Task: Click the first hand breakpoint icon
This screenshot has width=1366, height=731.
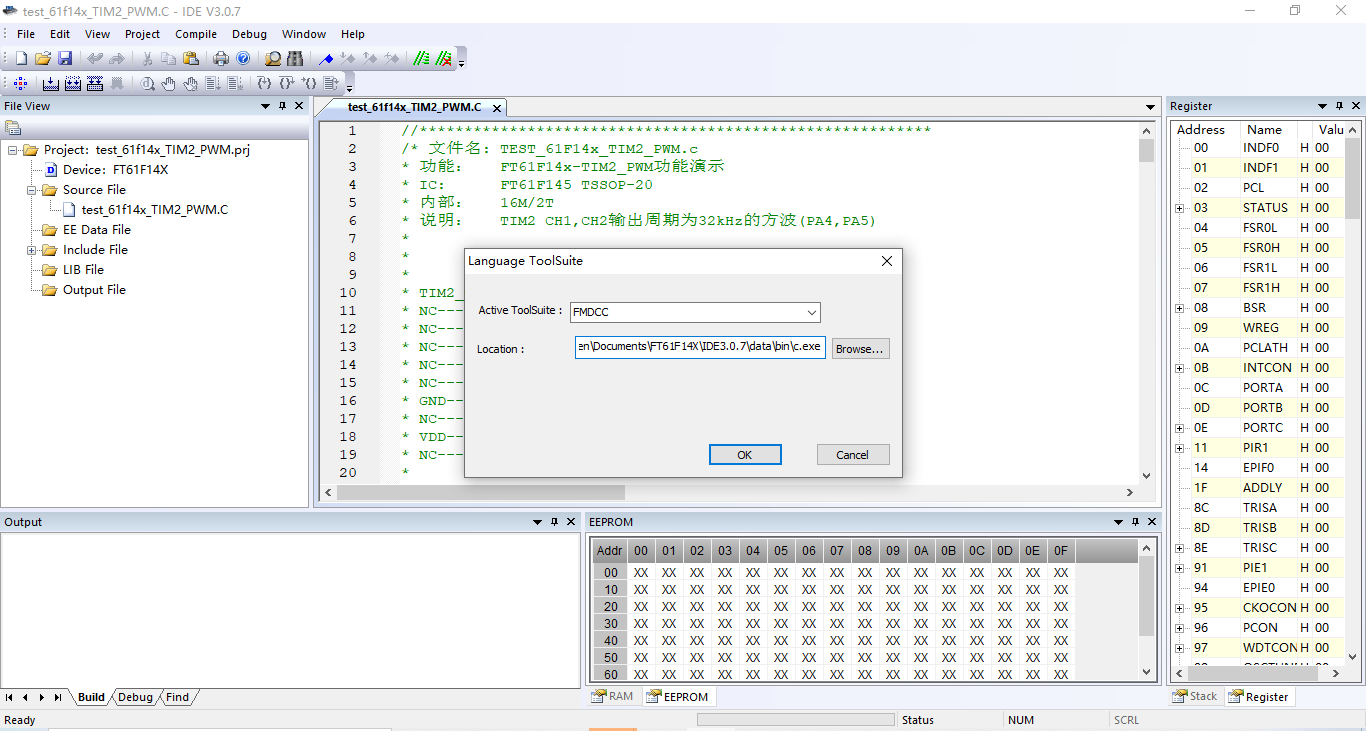Action: click(169, 83)
